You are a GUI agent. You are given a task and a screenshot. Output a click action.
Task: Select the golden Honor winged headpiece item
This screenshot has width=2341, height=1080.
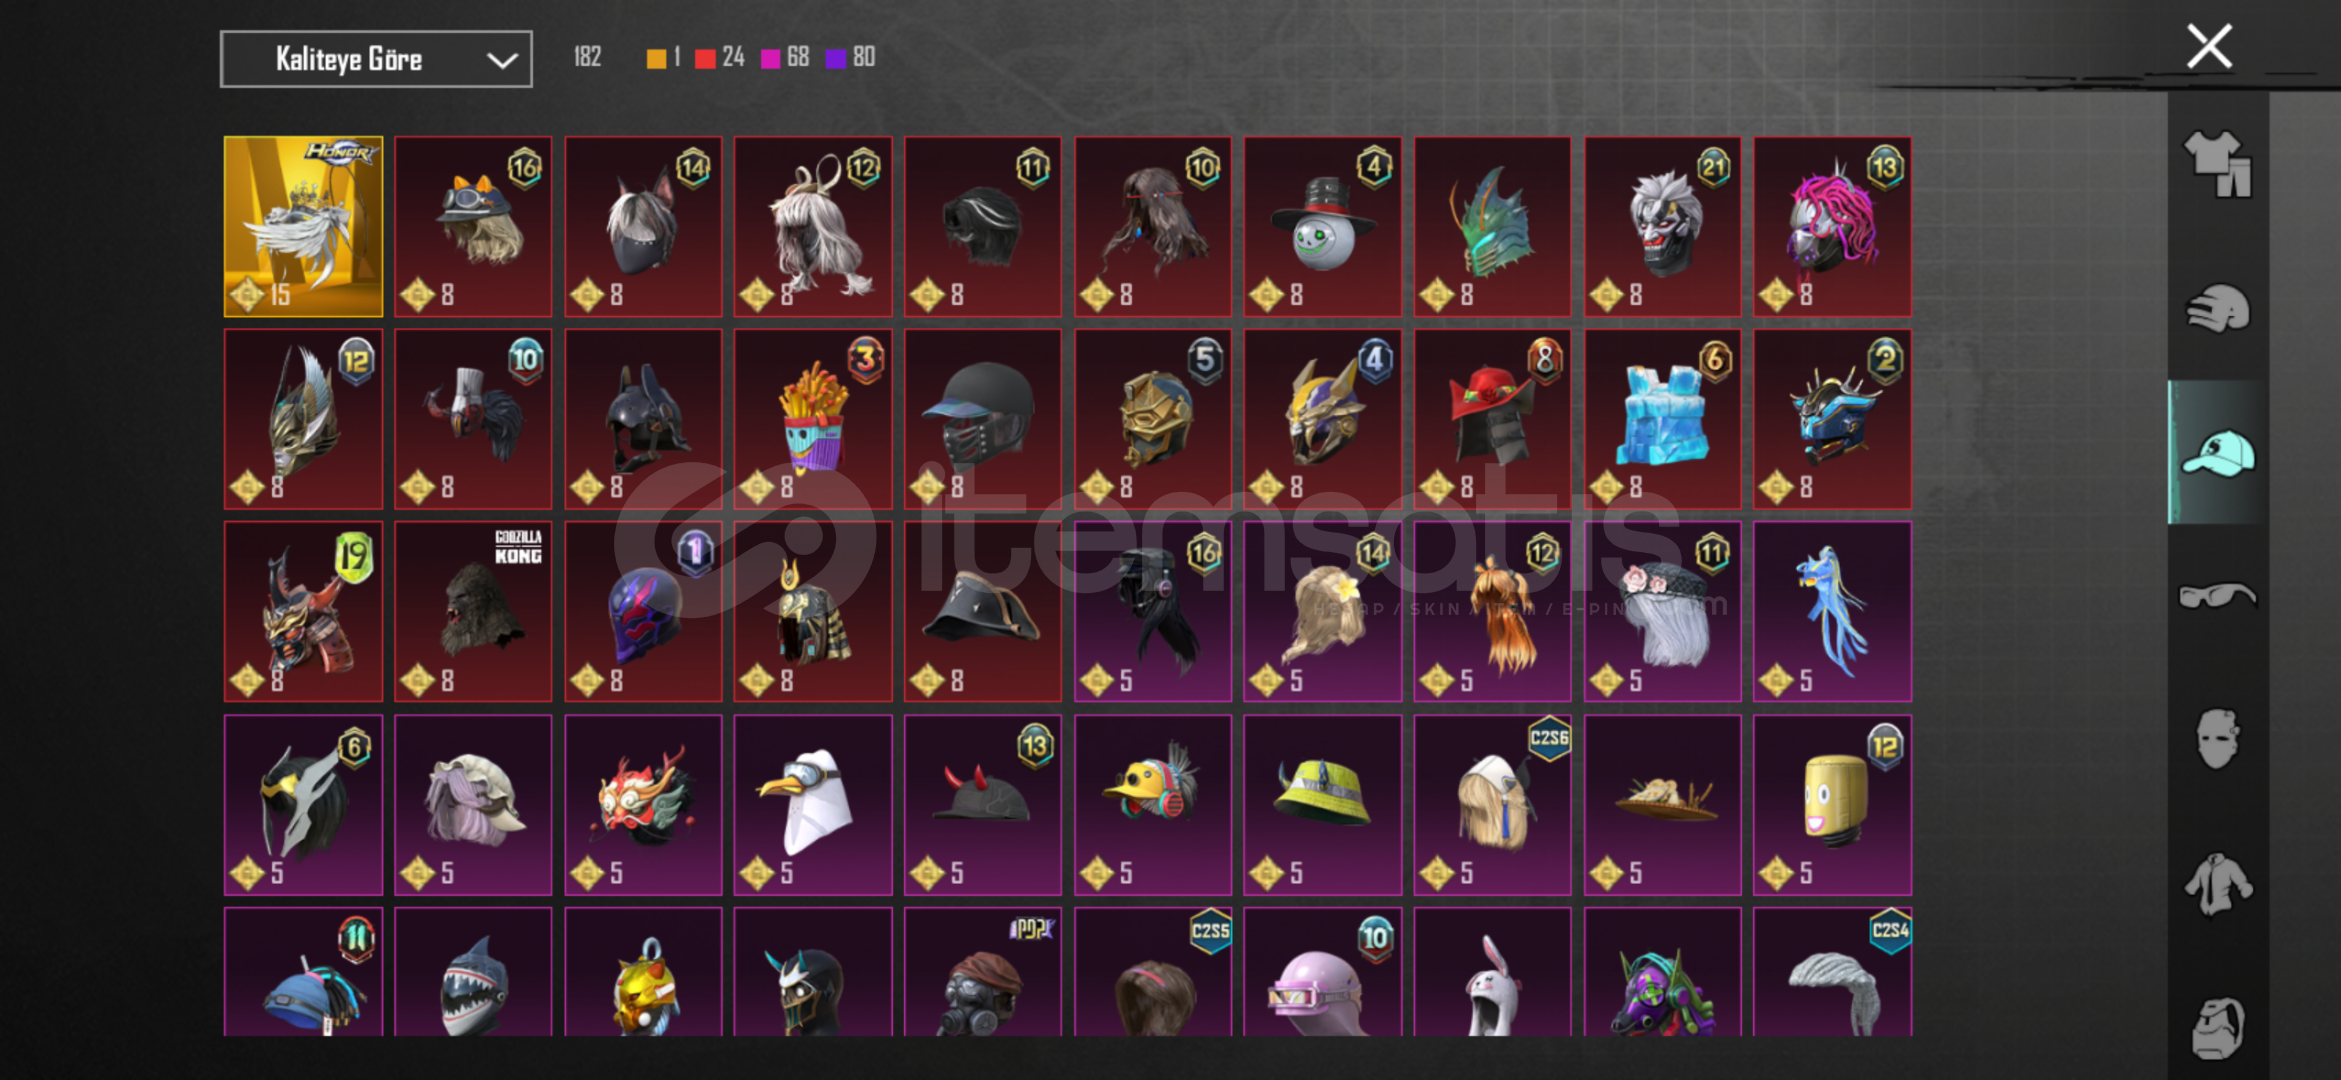(303, 226)
